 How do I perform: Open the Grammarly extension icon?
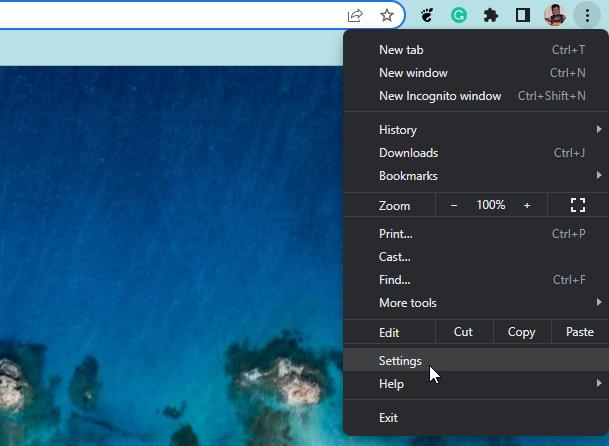(459, 16)
